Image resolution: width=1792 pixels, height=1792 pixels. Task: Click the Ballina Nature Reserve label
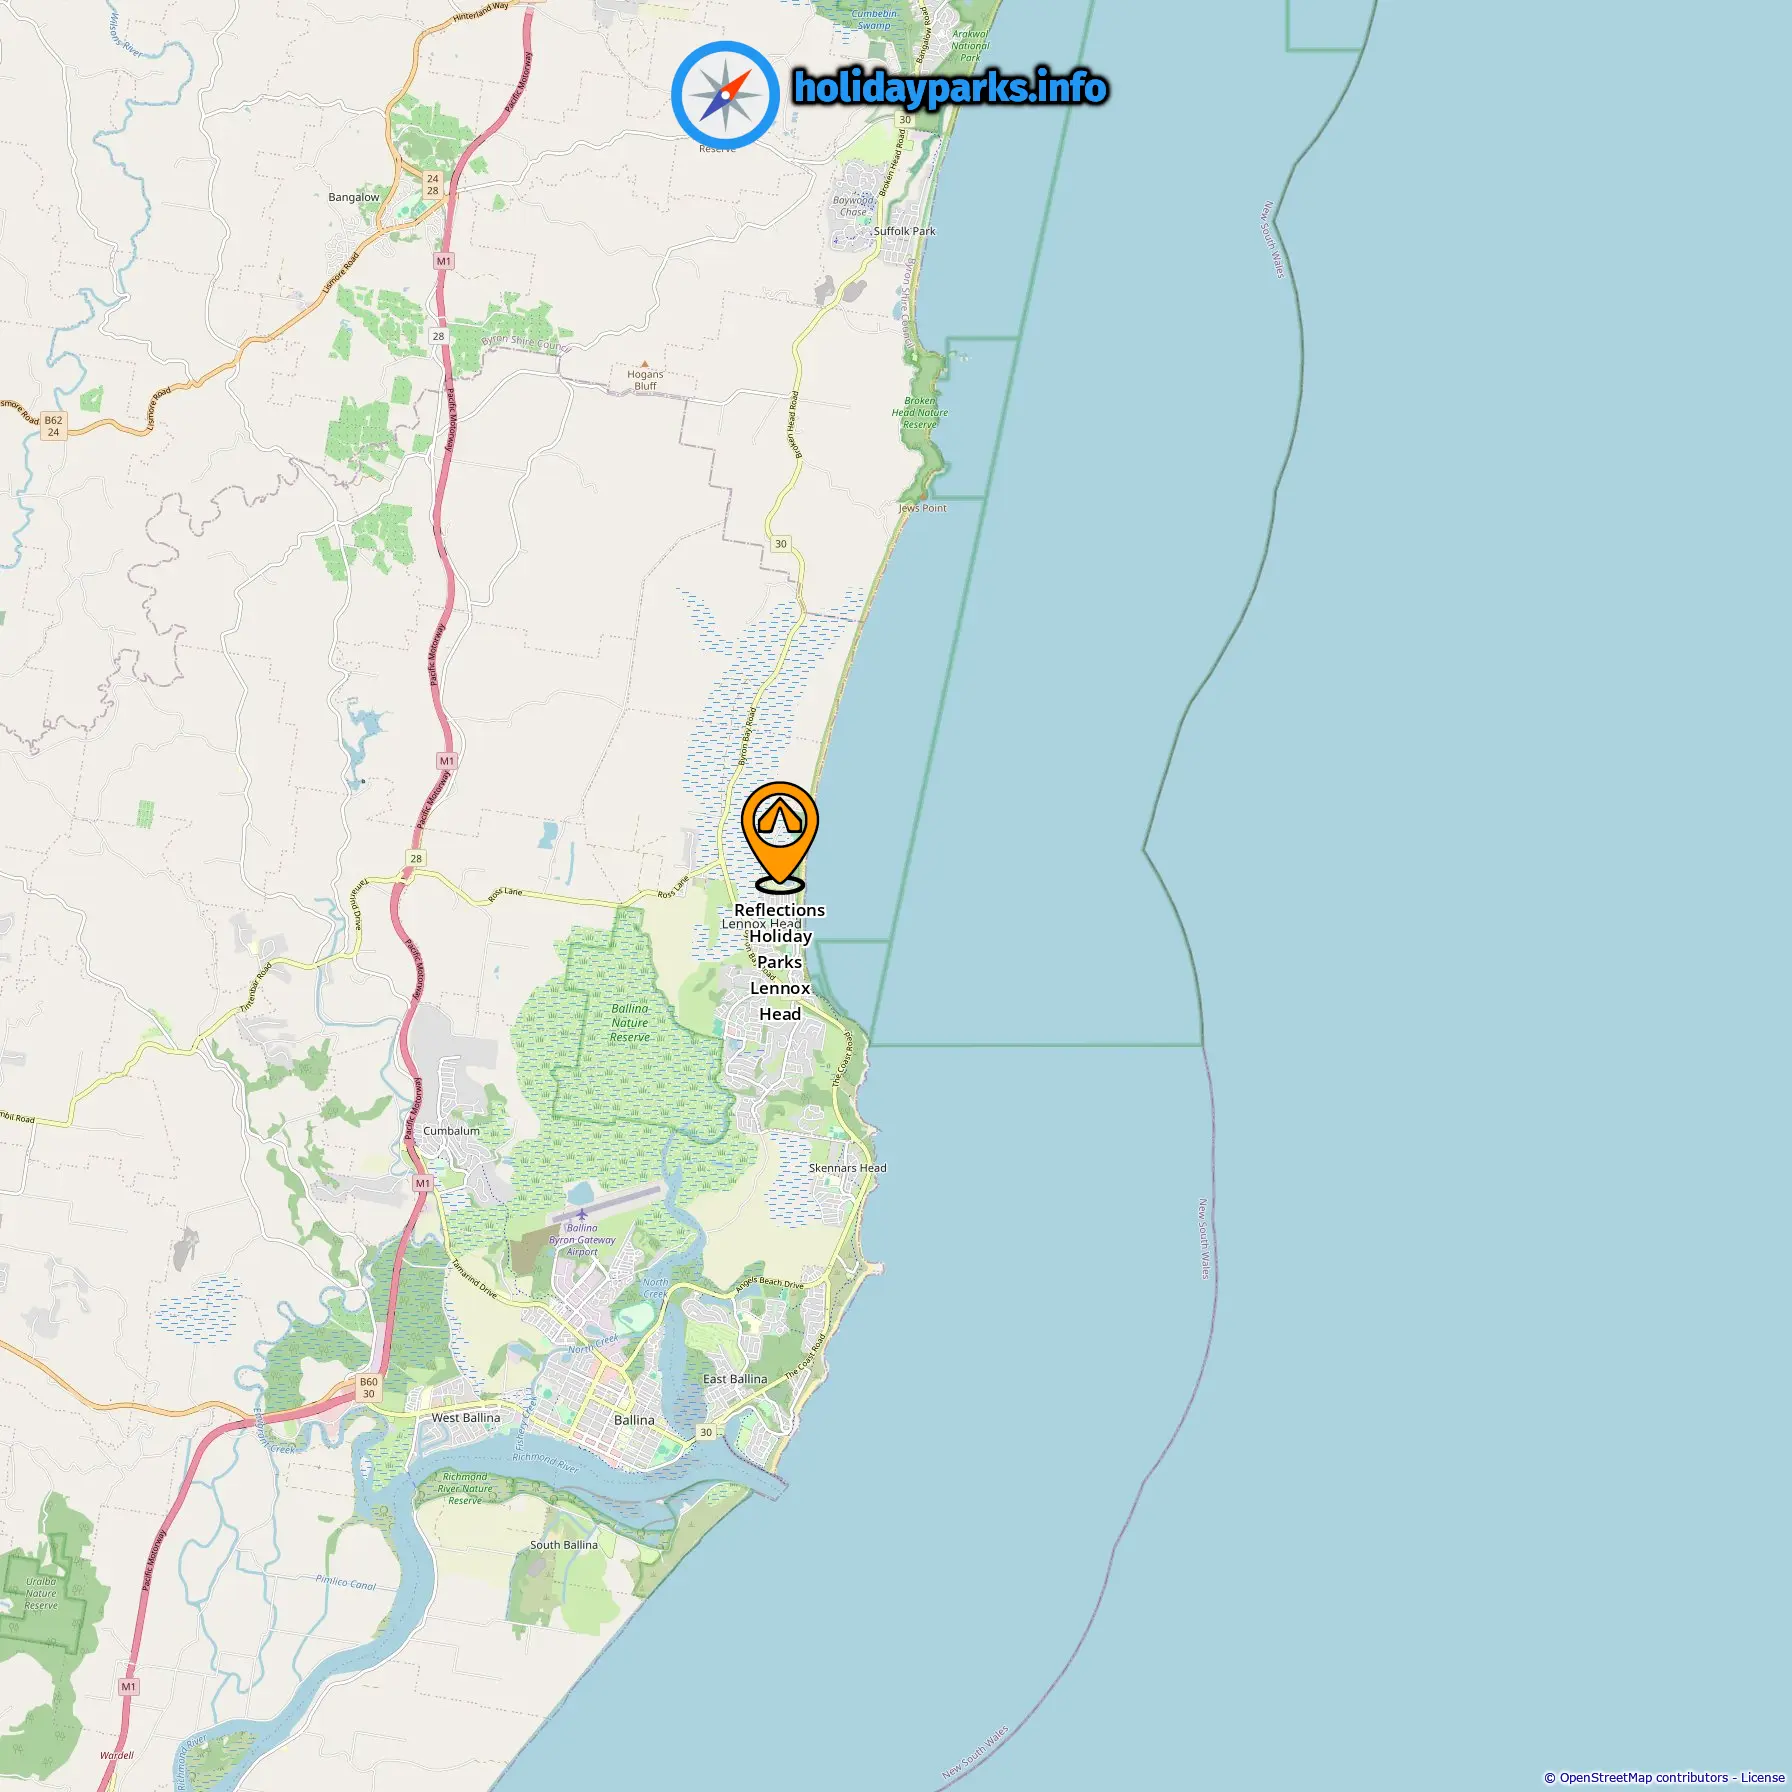(630, 1023)
